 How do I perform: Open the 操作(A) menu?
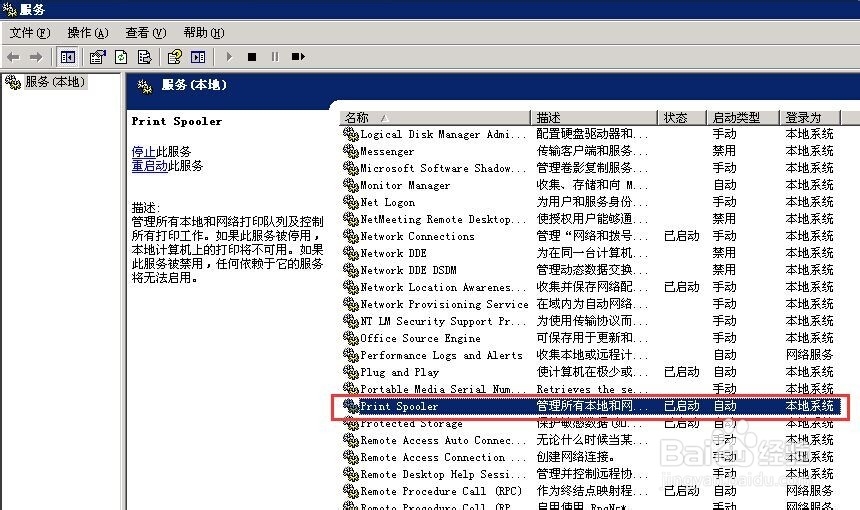[x=88, y=33]
